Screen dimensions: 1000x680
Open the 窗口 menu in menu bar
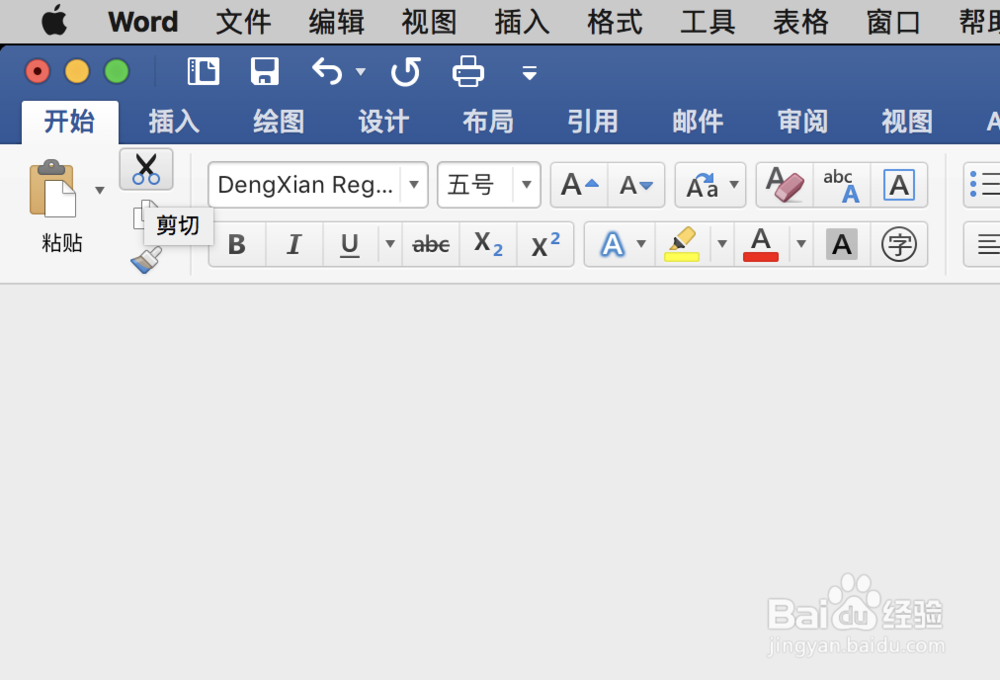pos(893,22)
